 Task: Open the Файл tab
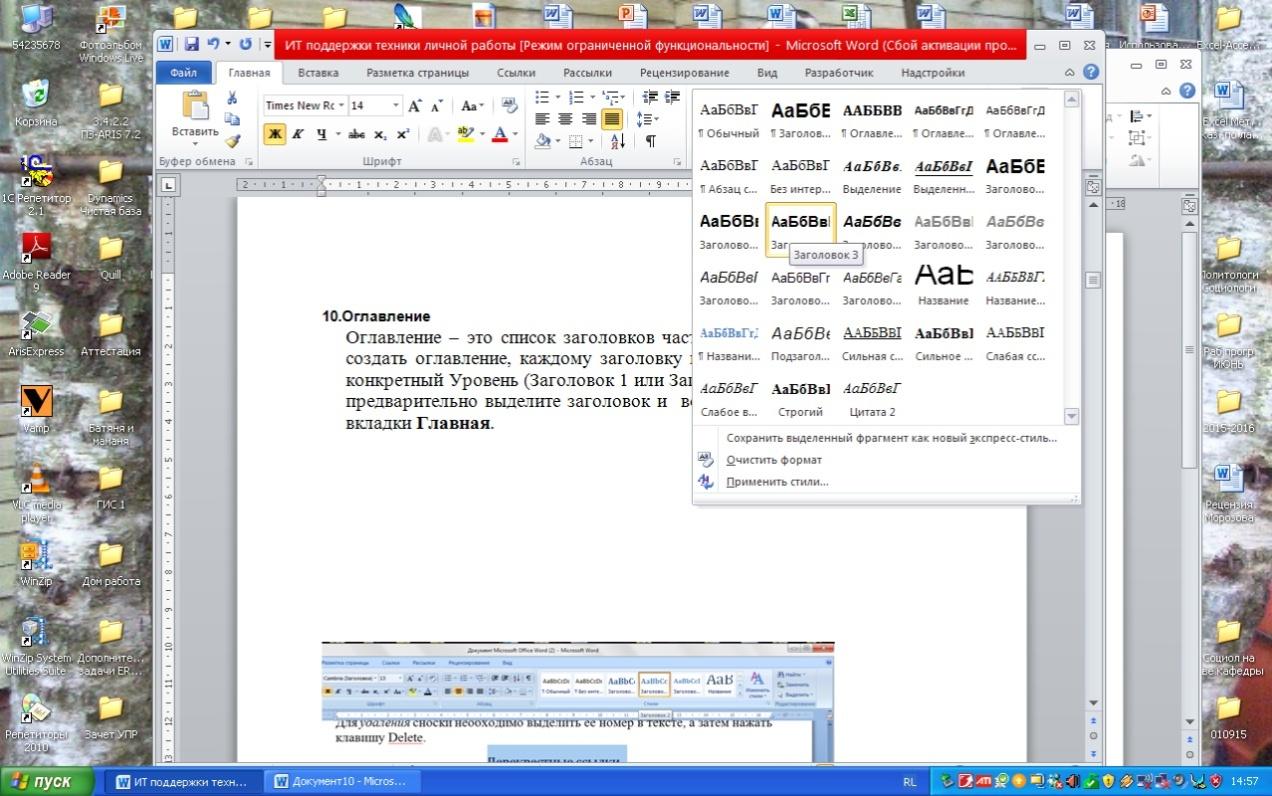click(x=183, y=73)
